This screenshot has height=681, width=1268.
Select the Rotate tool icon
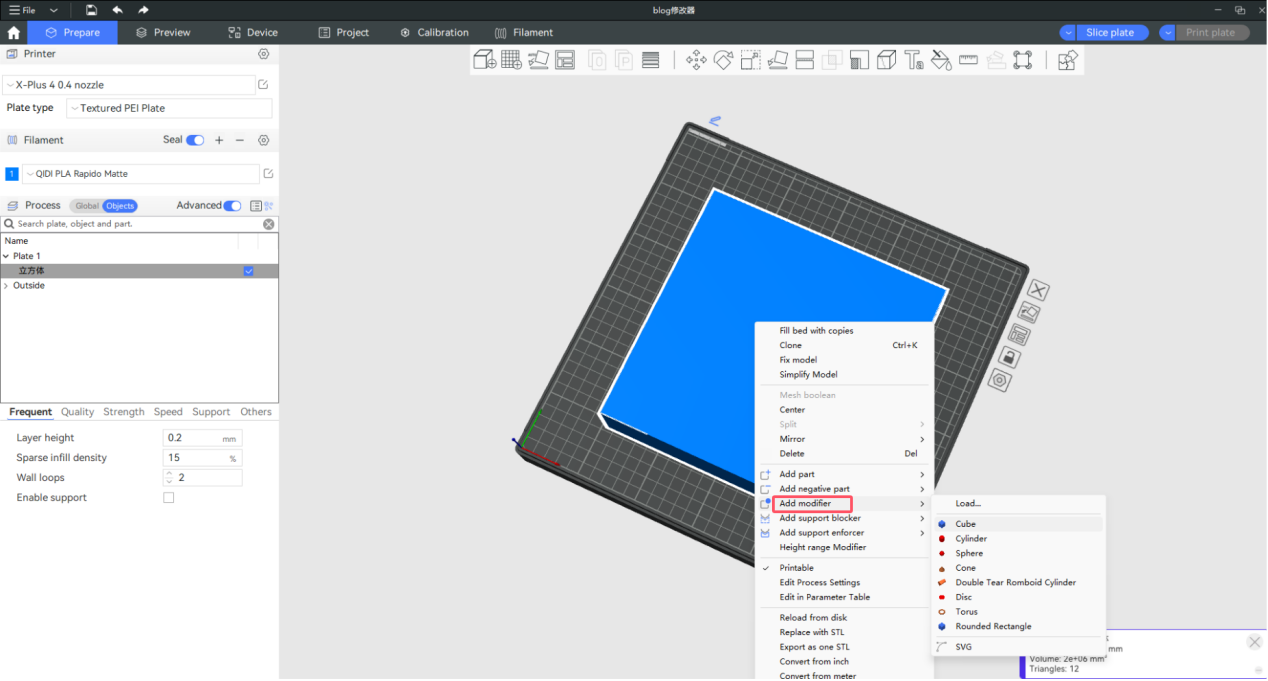[x=723, y=60]
